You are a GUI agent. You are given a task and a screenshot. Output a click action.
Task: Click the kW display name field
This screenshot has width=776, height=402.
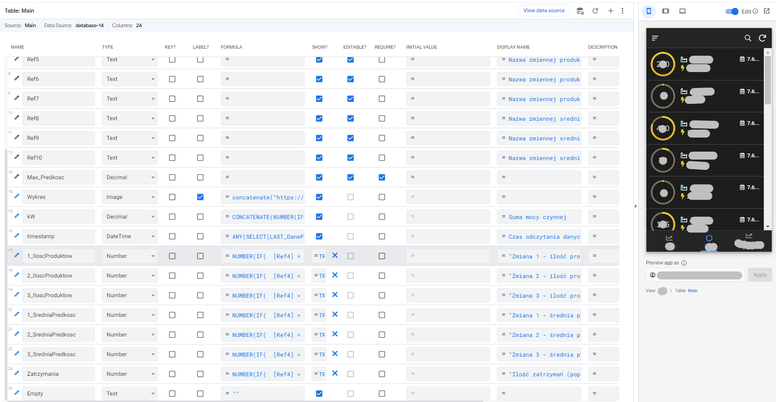click(x=539, y=216)
